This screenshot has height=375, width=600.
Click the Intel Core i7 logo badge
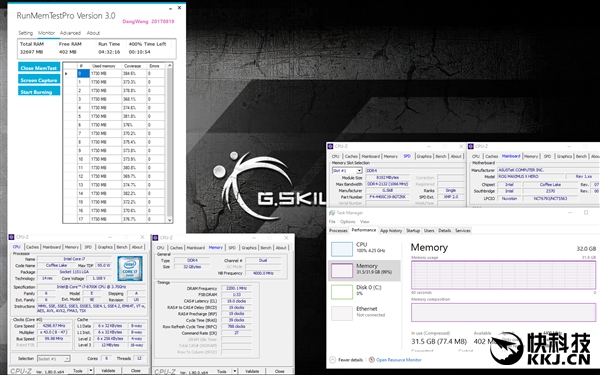130,268
